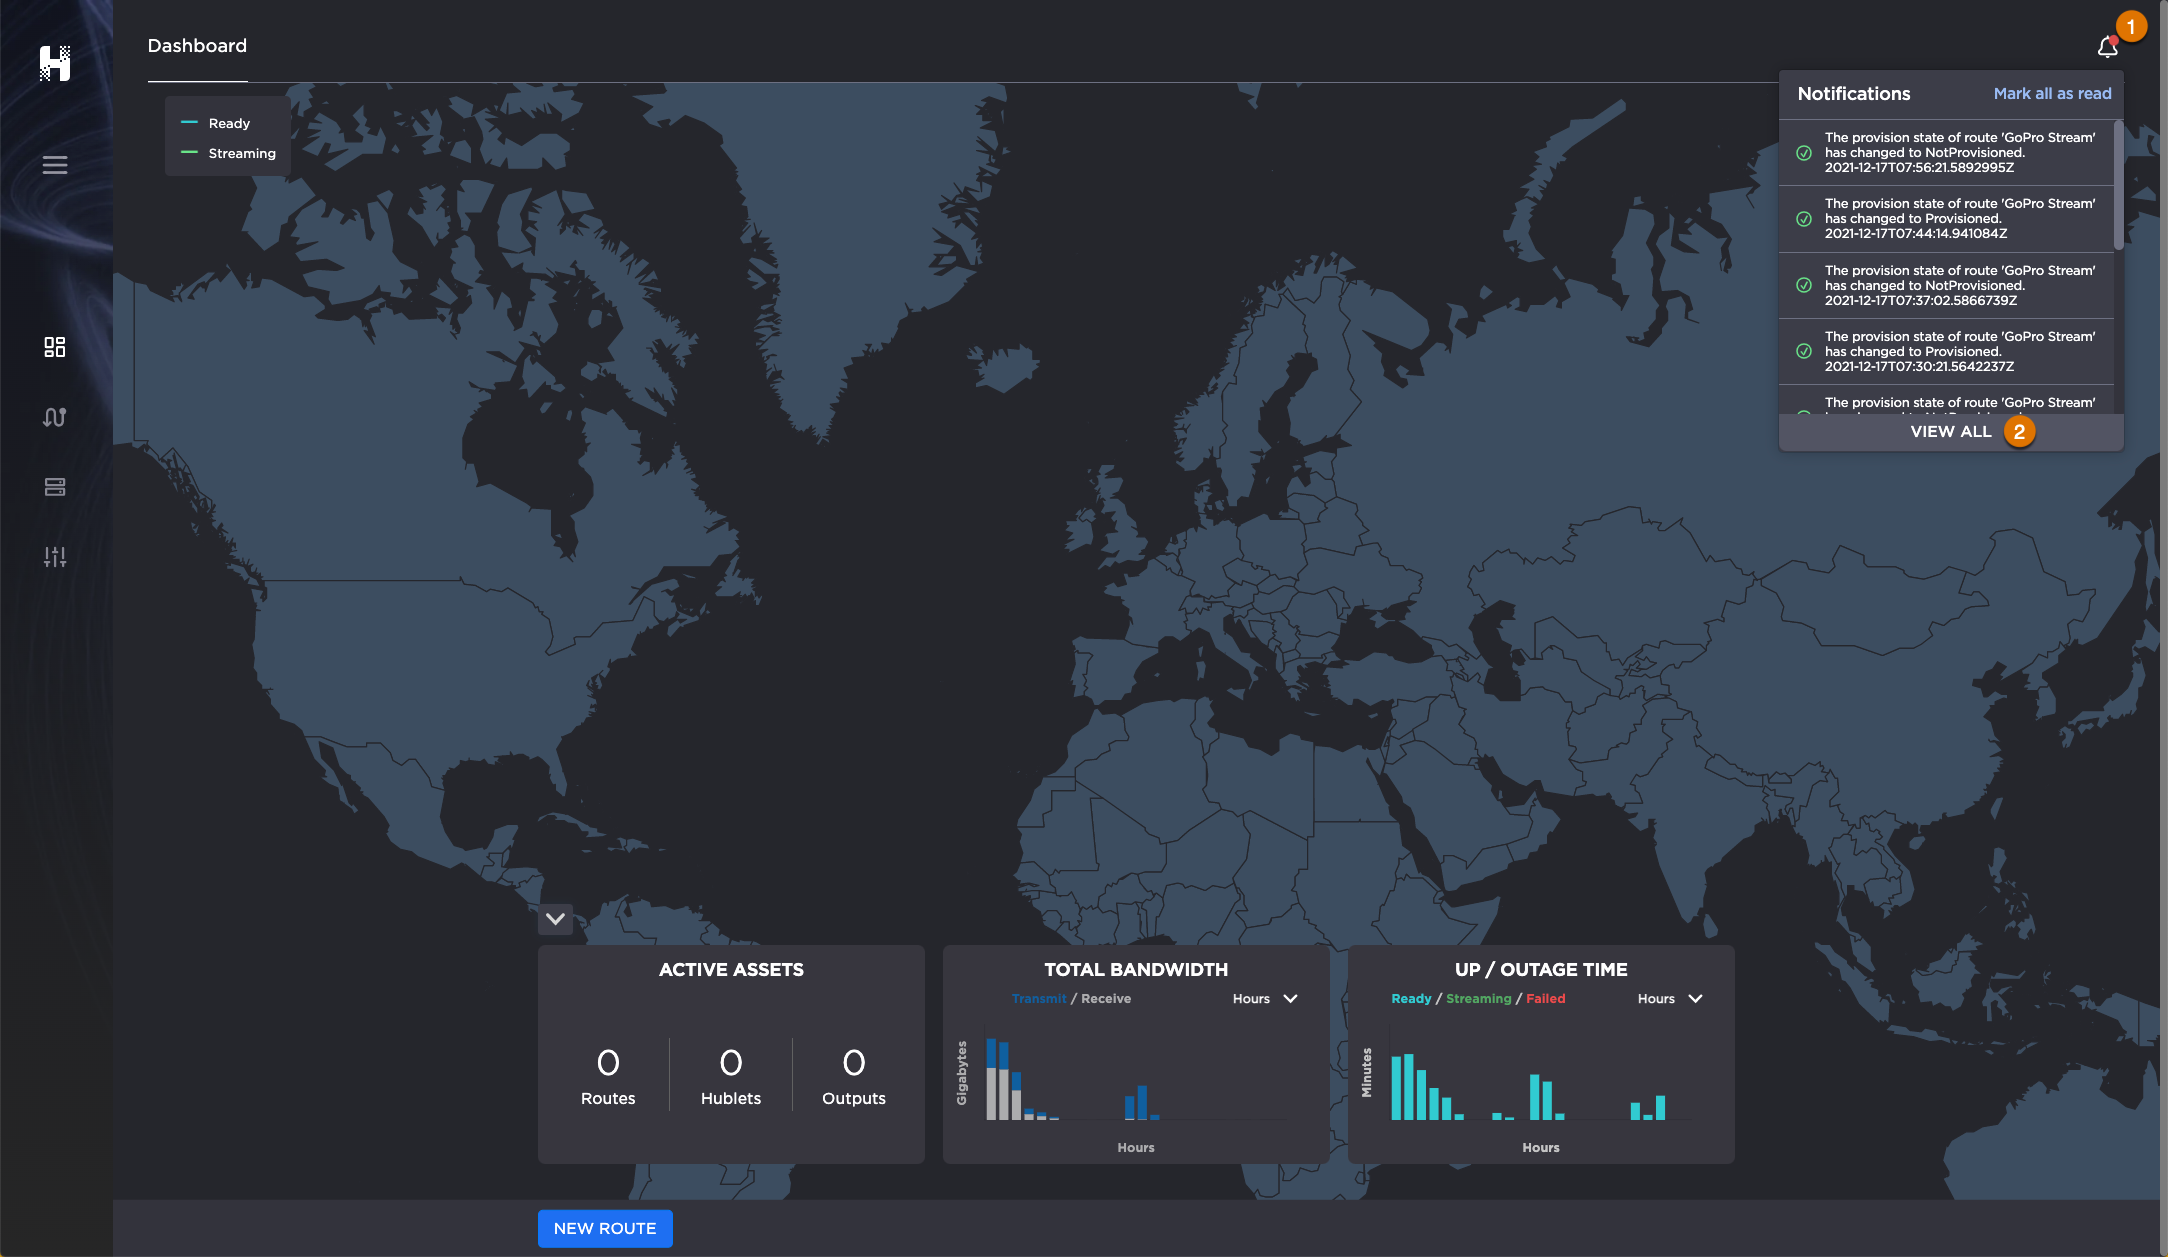Click first notification's green check icon
Image resolution: width=2168 pixels, height=1257 pixels.
1804,153
